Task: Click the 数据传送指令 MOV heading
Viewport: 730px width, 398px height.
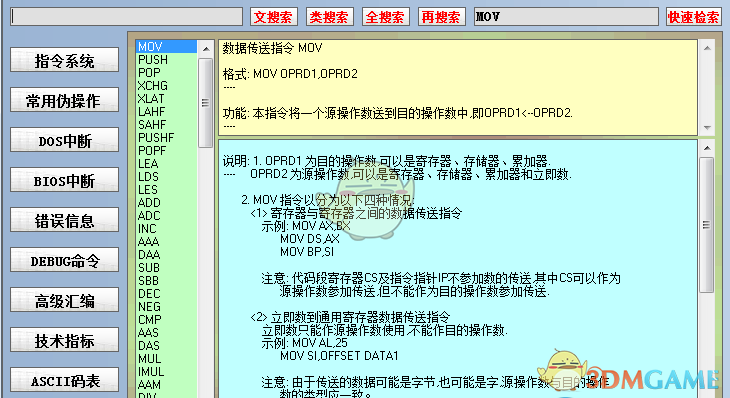Action: pyautogui.click(x=272, y=48)
